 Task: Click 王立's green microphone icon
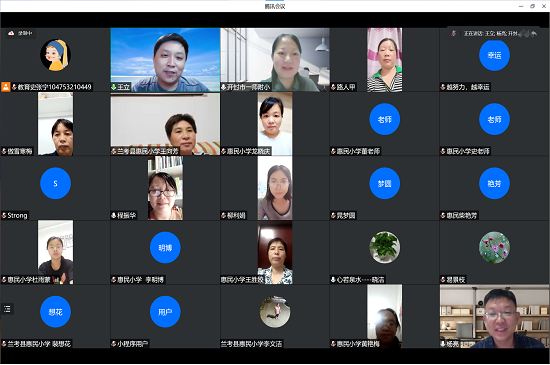tap(114, 87)
